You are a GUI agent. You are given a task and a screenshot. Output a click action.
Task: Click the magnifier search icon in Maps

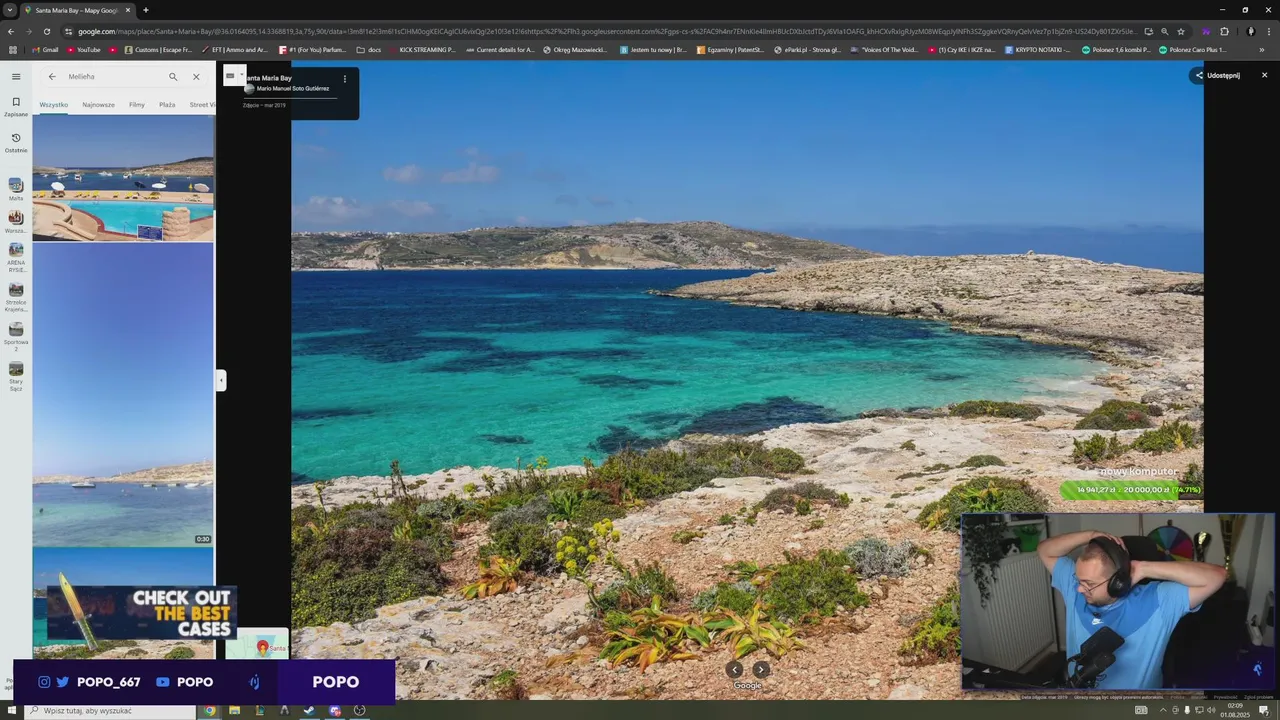click(x=173, y=76)
